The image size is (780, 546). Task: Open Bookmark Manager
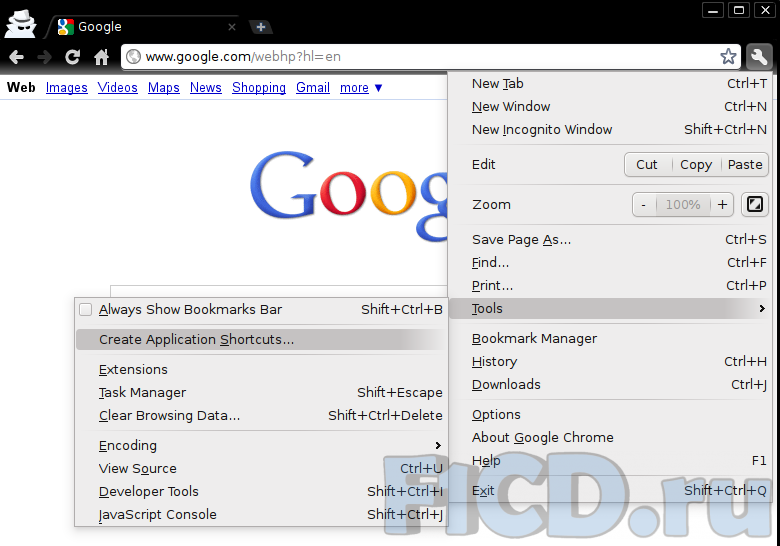coord(612,339)
